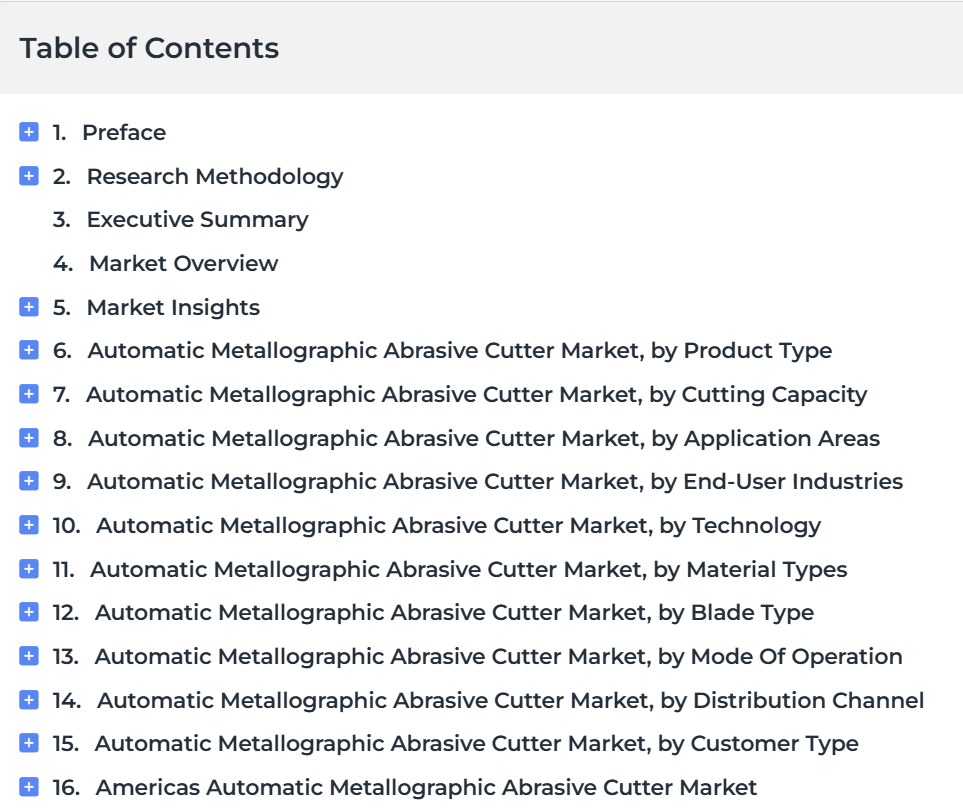Expand the by Technology plus icon
Image resolution: width=963 pixels, height=810 pixels.
tap(29, 525)
